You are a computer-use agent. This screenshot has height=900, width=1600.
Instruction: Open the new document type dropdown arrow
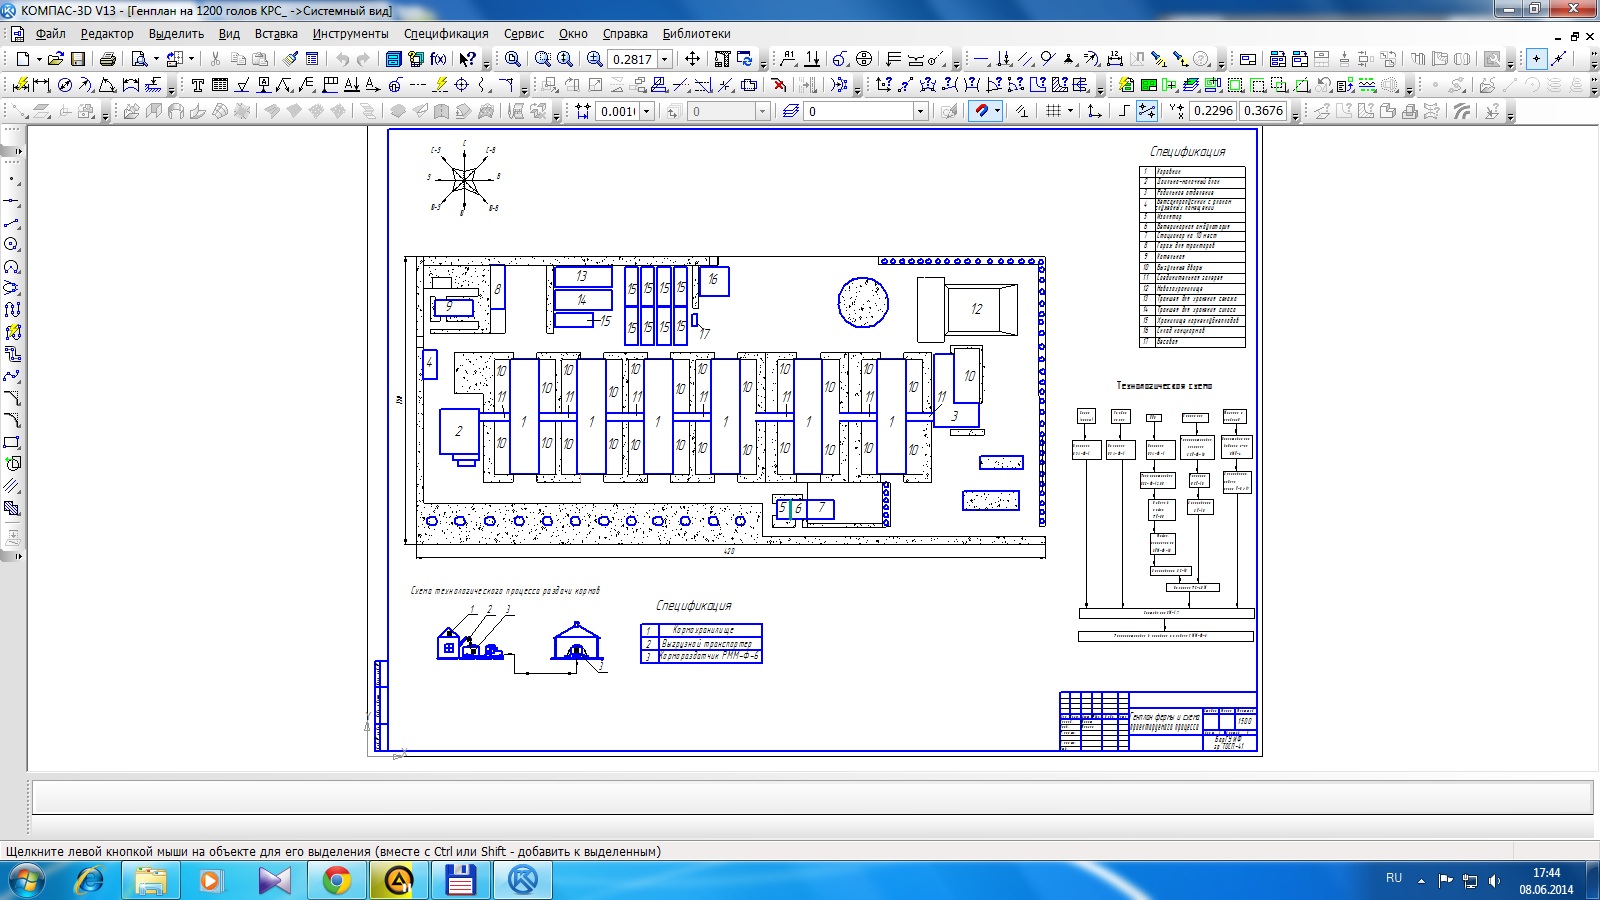coord(39,59)
